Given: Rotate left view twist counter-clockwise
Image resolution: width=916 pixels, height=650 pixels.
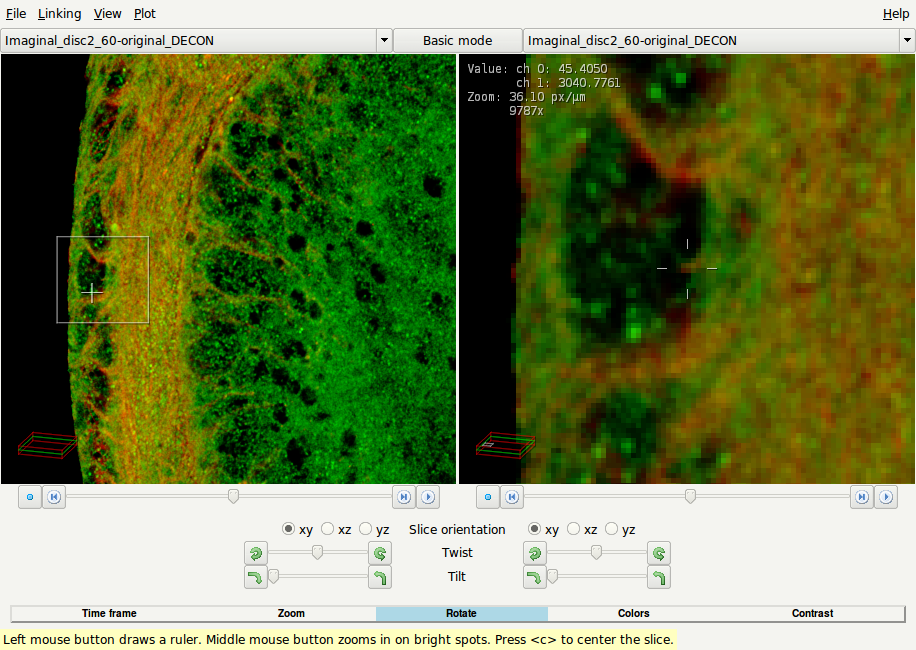Looking at the screenshot, I should (255, 553).
